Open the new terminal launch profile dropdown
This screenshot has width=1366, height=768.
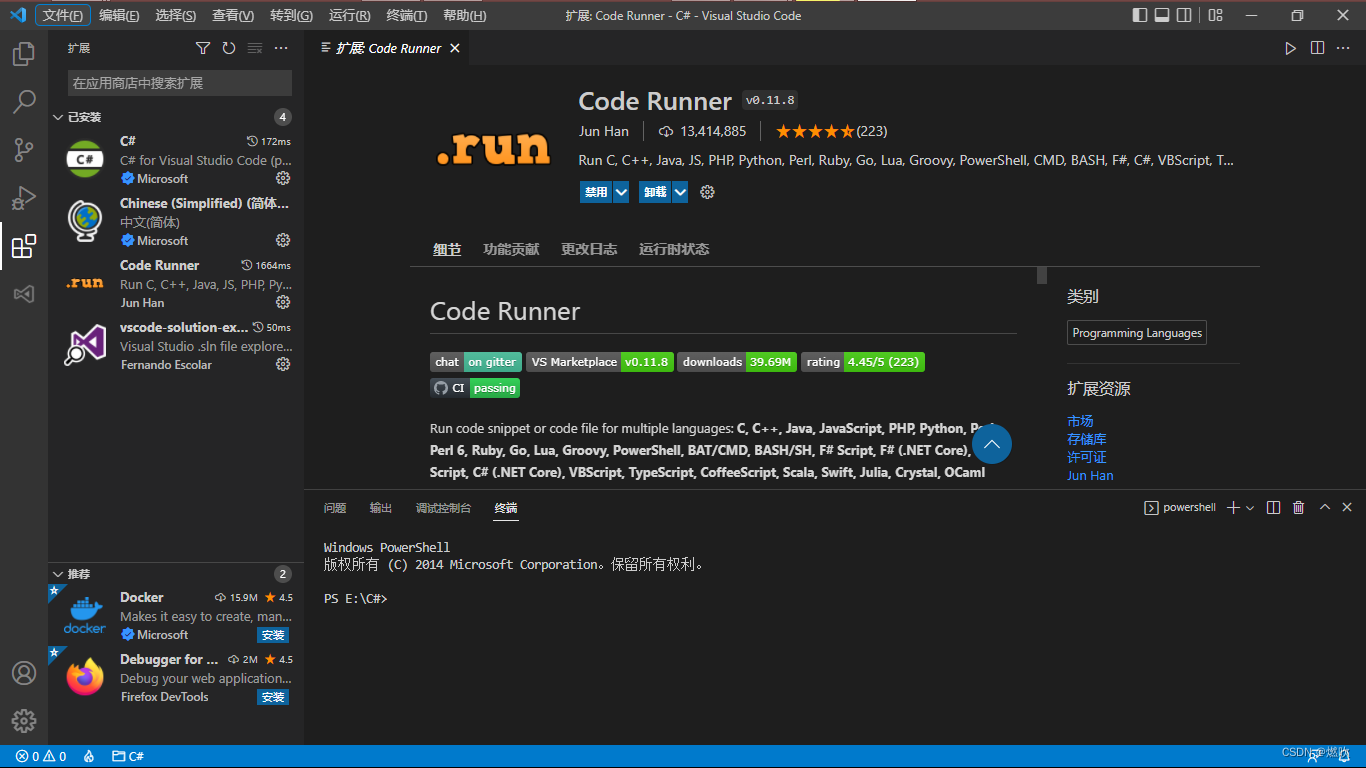tap(1250, 508)
